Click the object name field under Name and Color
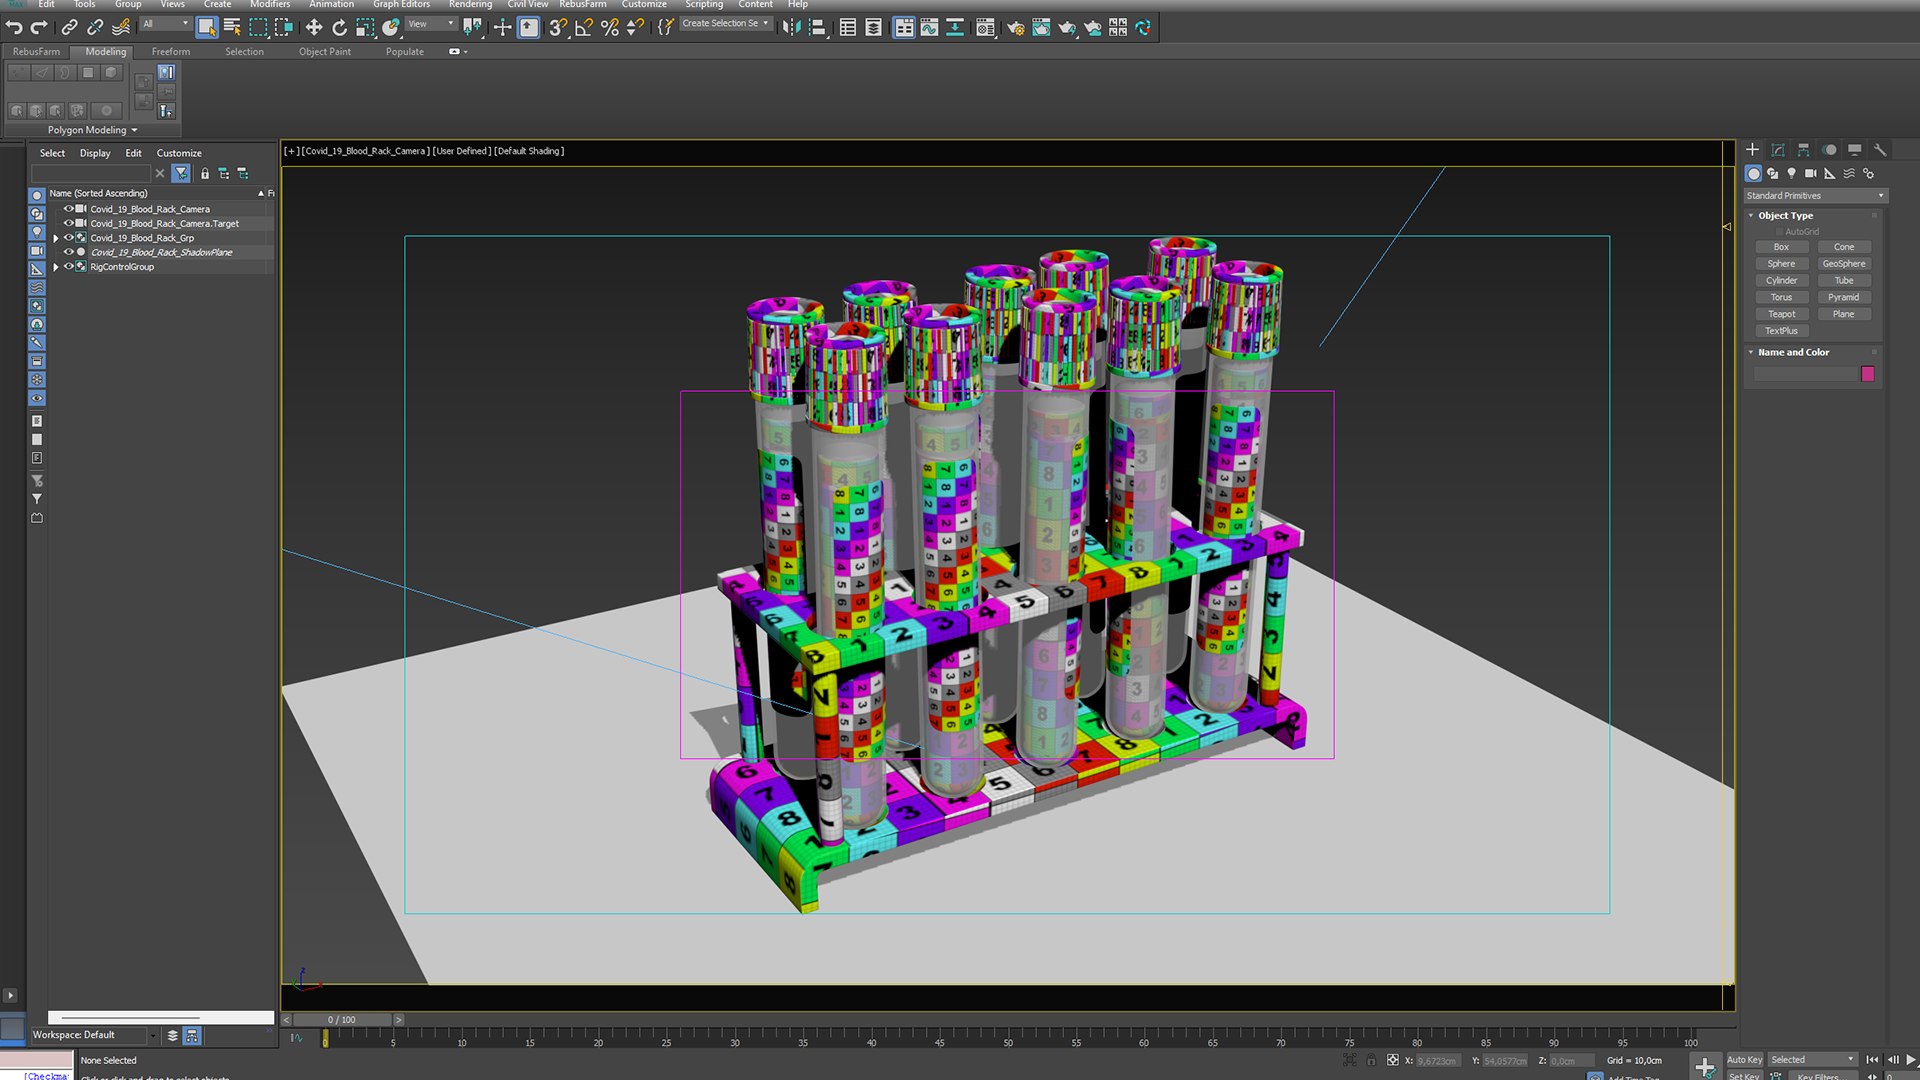This screenshot has width=1920, height=1080. (1806, 374)
